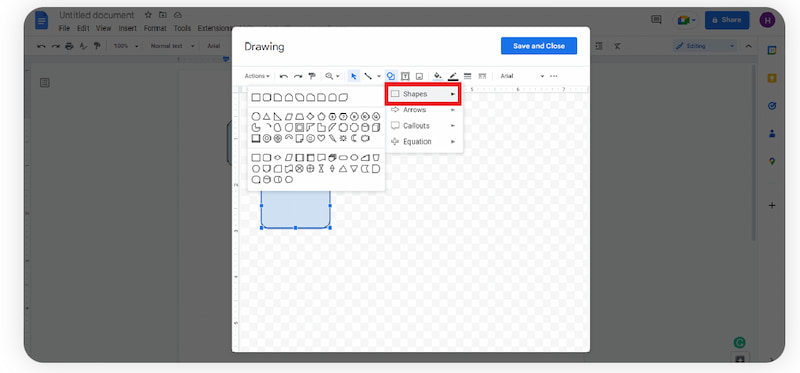Pick the flowchart Or circle with plus
800x373 pixels.
pyautogui.click(x=311, y=168)
